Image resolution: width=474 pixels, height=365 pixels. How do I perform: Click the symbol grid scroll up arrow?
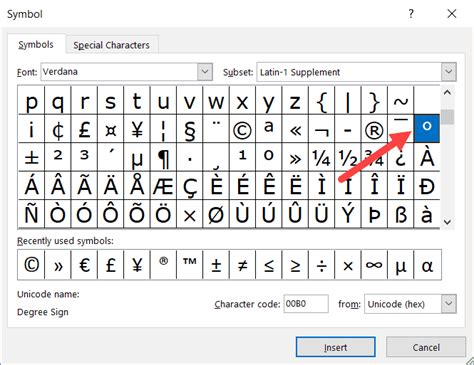click(447, 93)
